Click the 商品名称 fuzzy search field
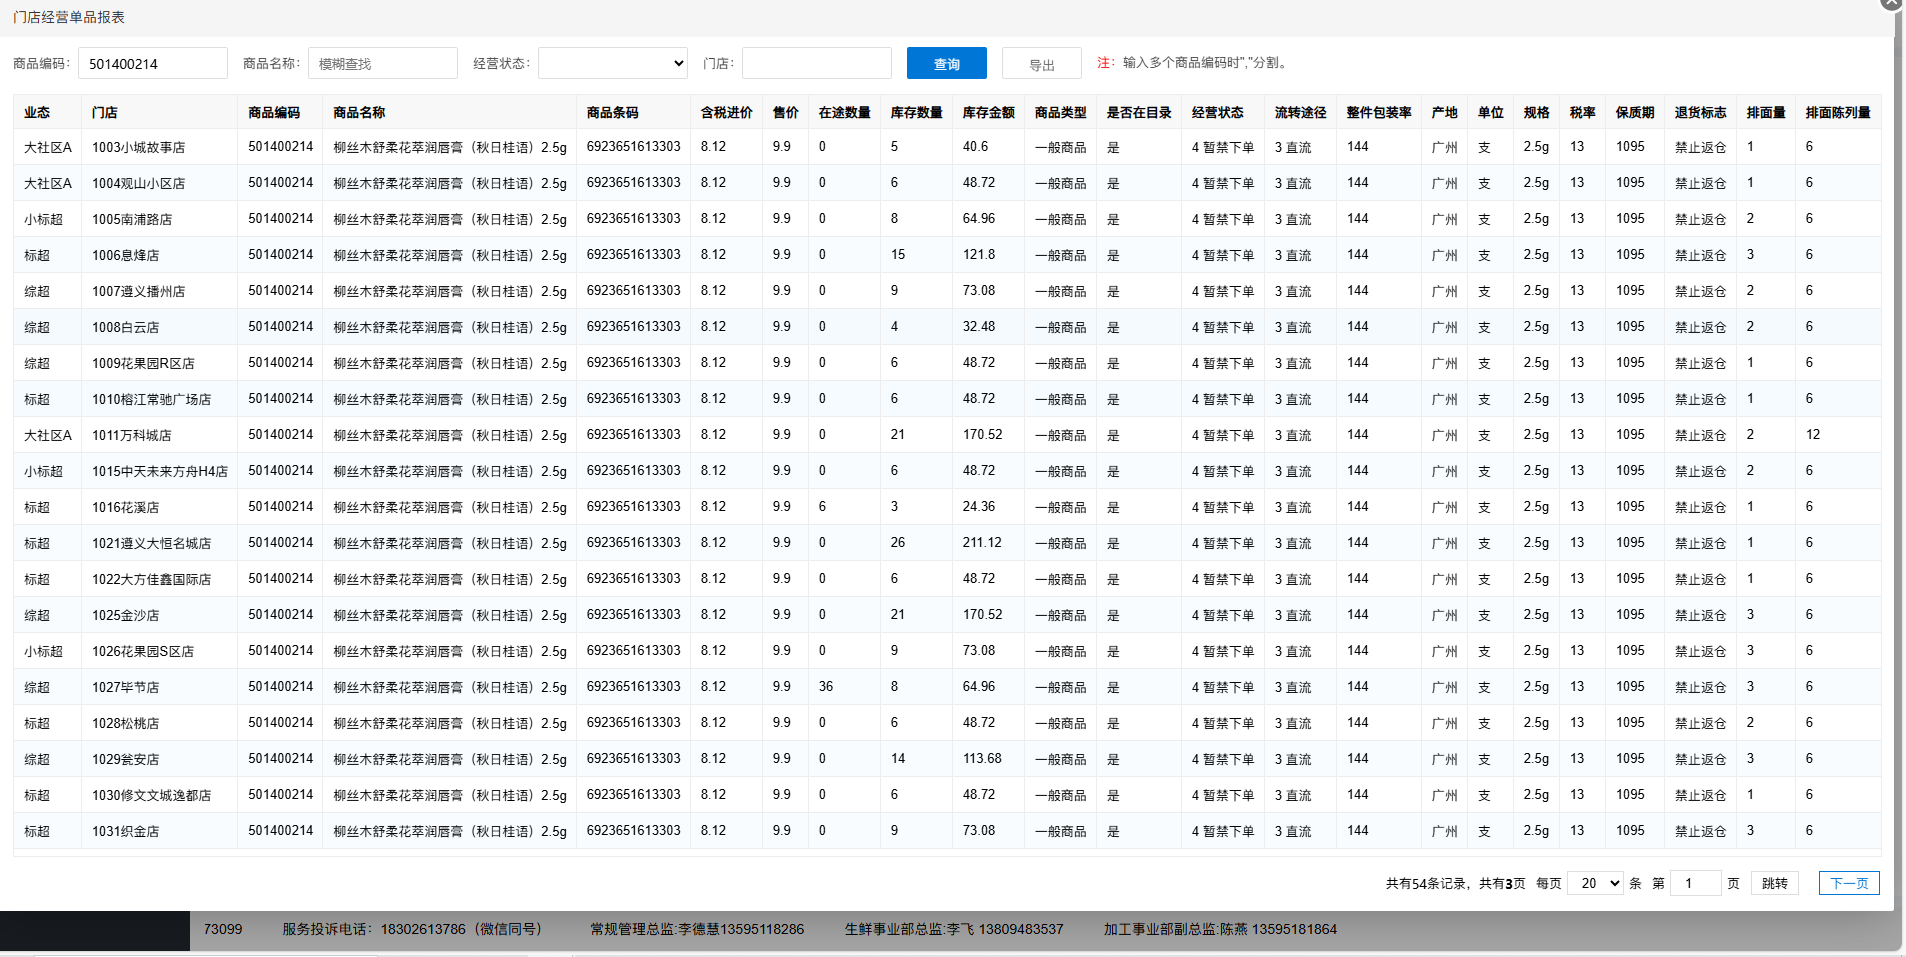 [x=382, y=63]
